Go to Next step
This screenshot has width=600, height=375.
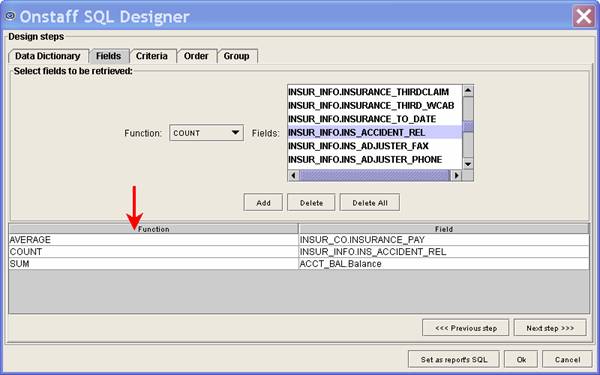coord(550,328)
